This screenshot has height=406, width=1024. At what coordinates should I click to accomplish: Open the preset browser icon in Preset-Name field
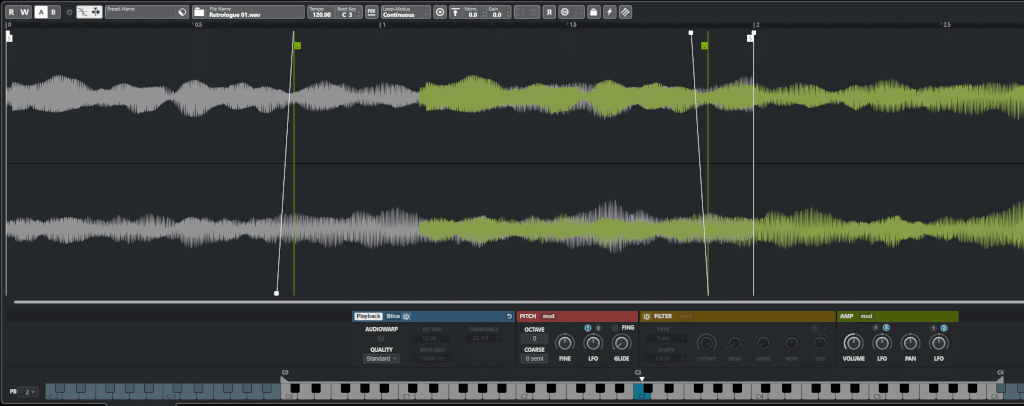click(x=182, y=12)
